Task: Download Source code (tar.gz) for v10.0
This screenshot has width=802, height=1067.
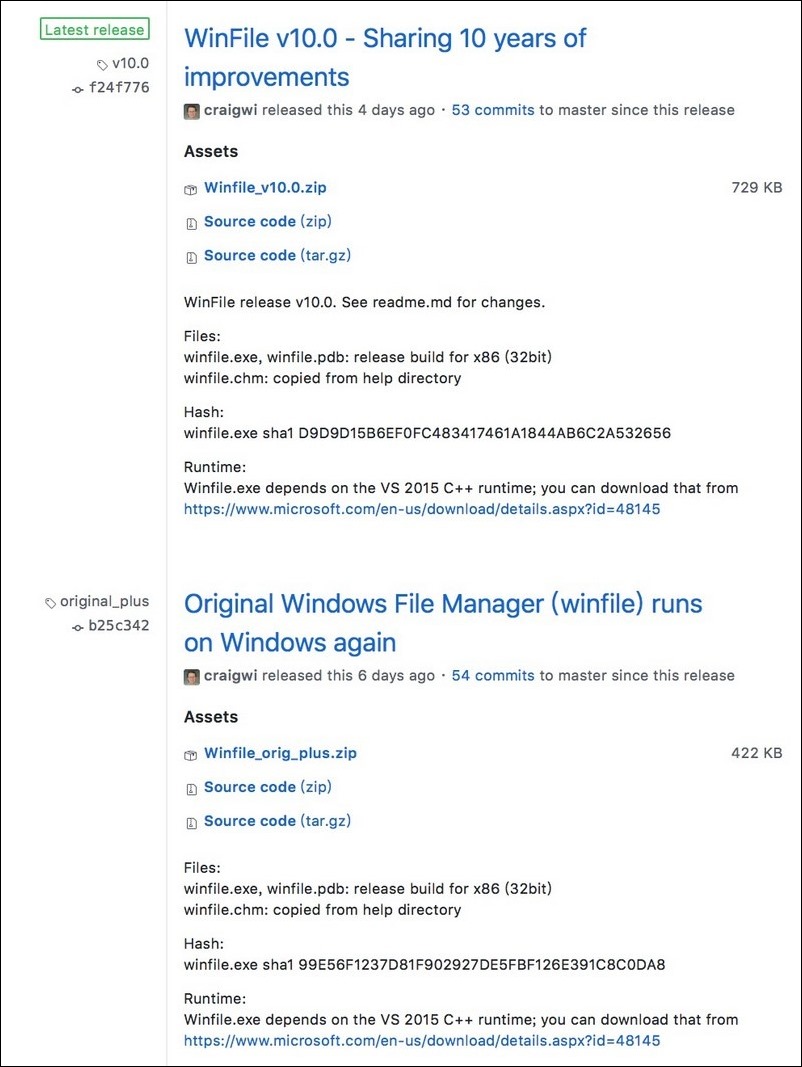Action: (x=278, y=255)
